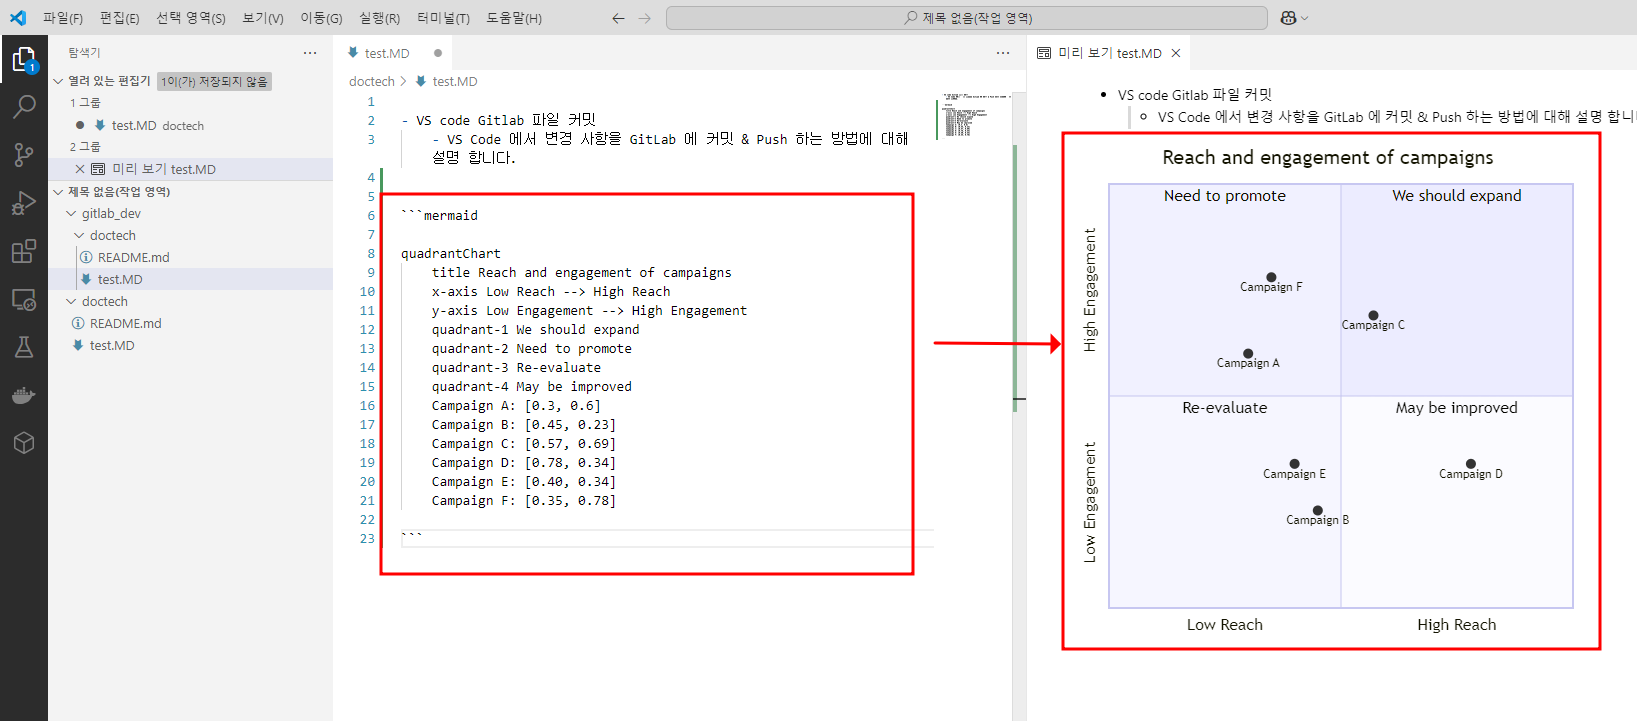Open editor group more actions ellipsis
The height and width of the screenshot is (721, 1637).
click(x=1003, y=53)
